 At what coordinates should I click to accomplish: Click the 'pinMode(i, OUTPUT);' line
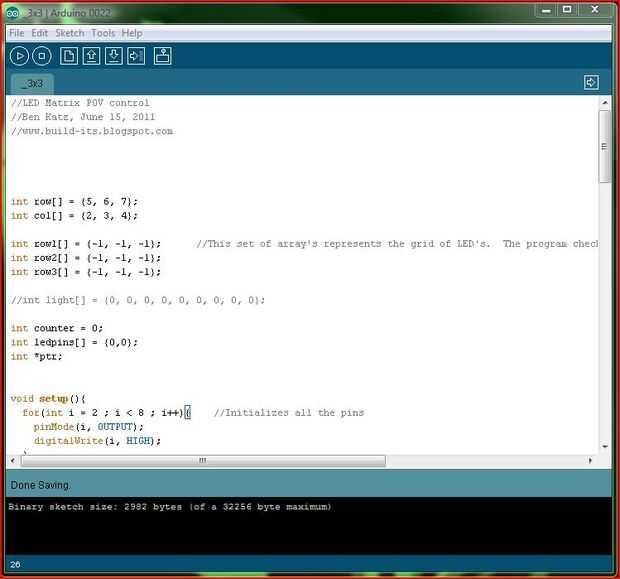(89, 427)
